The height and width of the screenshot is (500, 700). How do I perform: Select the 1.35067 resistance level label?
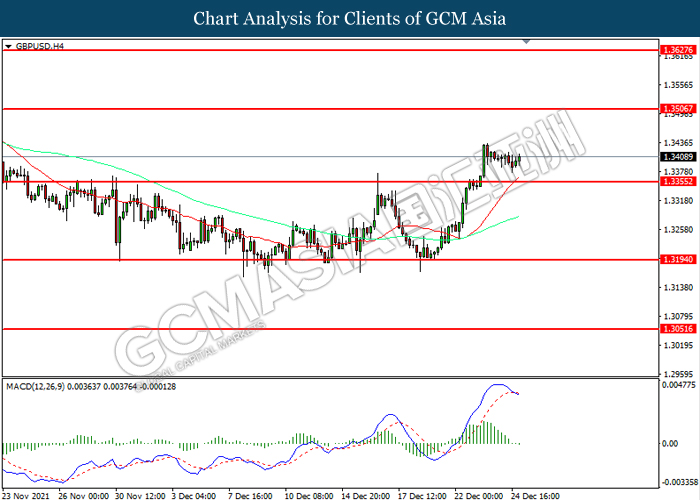[678, 108]
